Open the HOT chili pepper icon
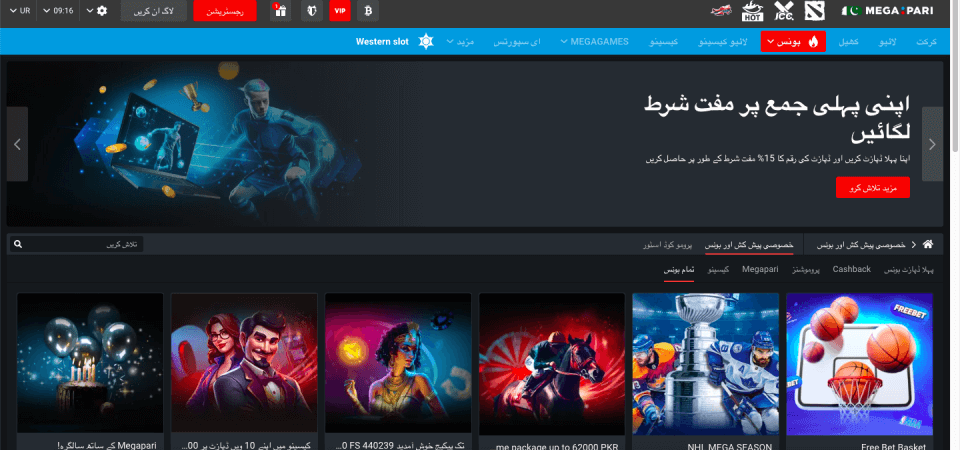This screenshot has height=450, width=960. pos(752,10)
